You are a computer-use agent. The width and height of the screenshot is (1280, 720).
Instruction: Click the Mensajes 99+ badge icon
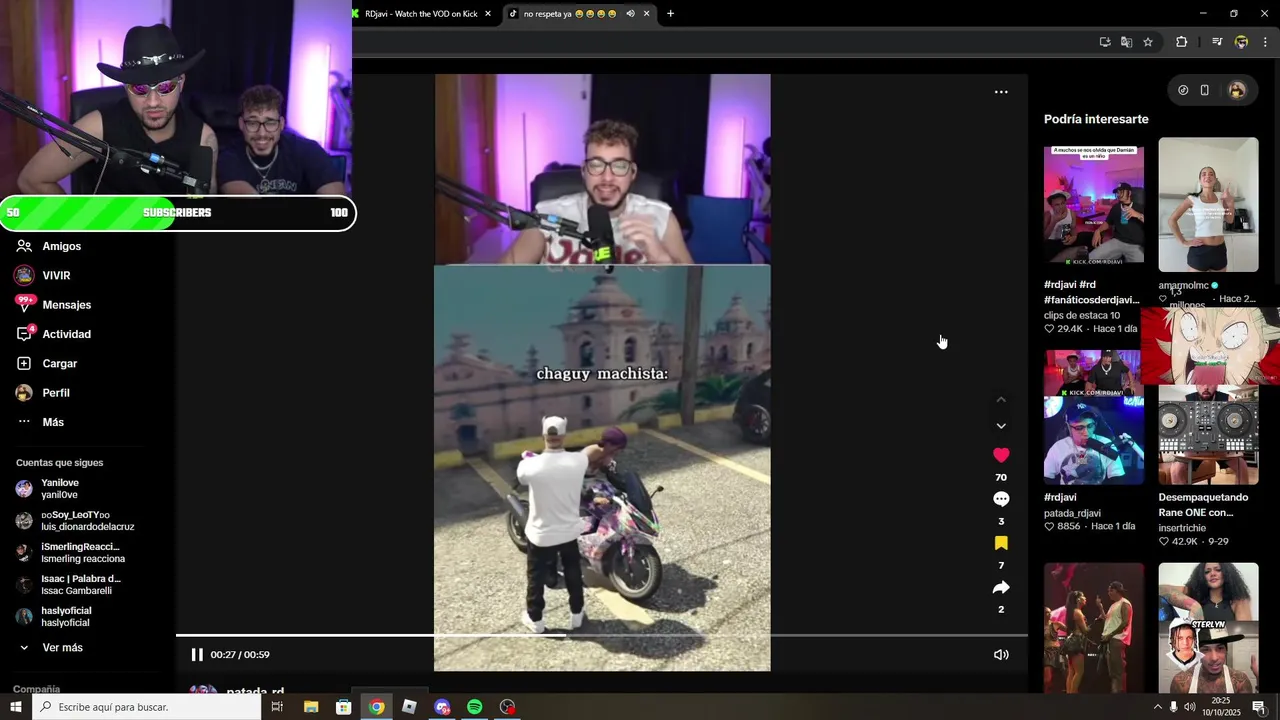tap(24, 303)
